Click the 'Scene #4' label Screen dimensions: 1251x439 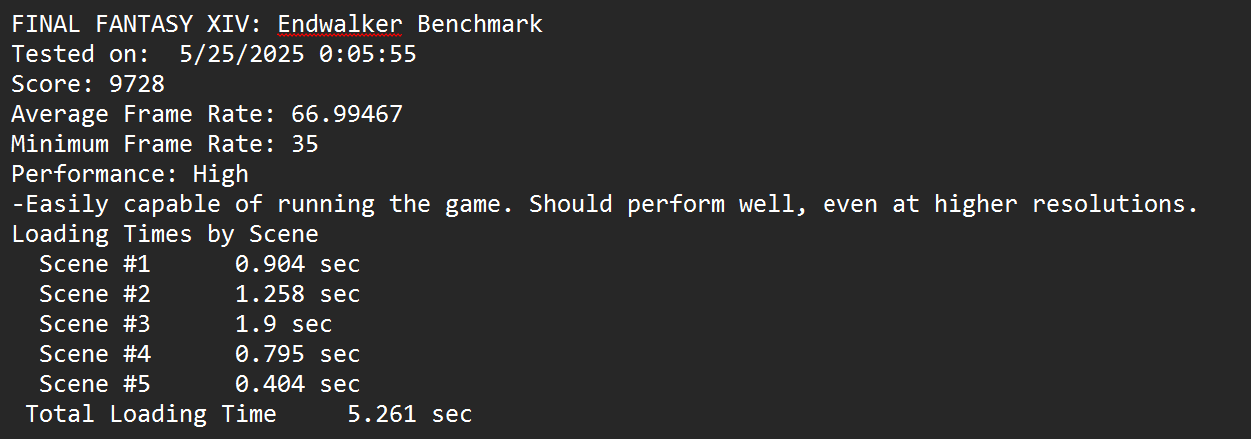95,354
